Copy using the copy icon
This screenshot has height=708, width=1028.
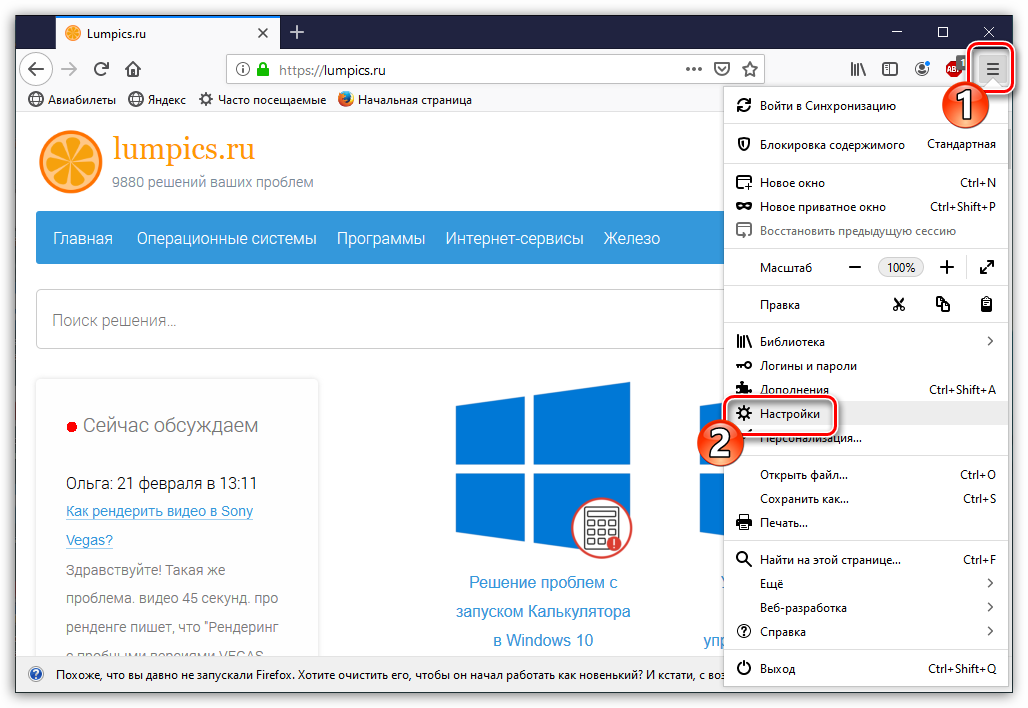pos(943,304)
